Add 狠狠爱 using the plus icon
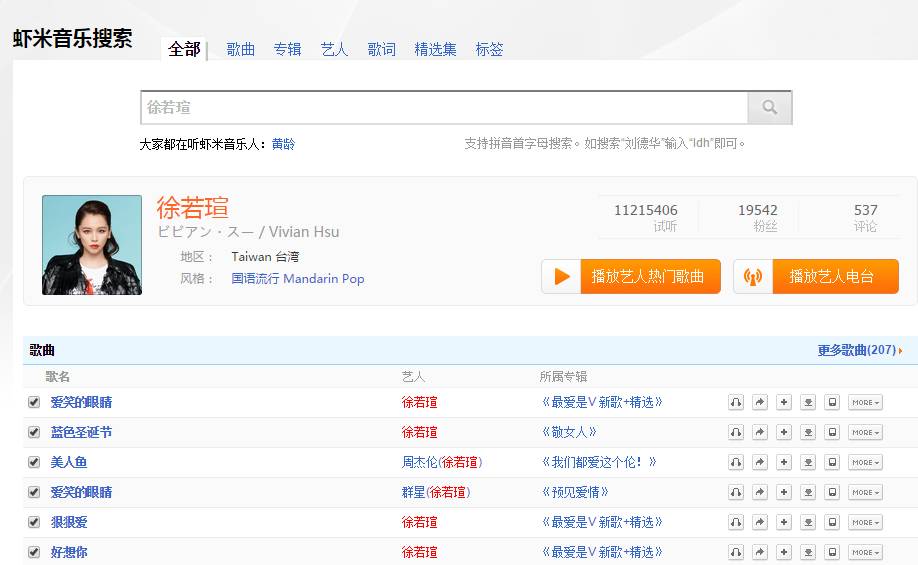The height and width of the screenshot is (565, 918). (784, 522)
